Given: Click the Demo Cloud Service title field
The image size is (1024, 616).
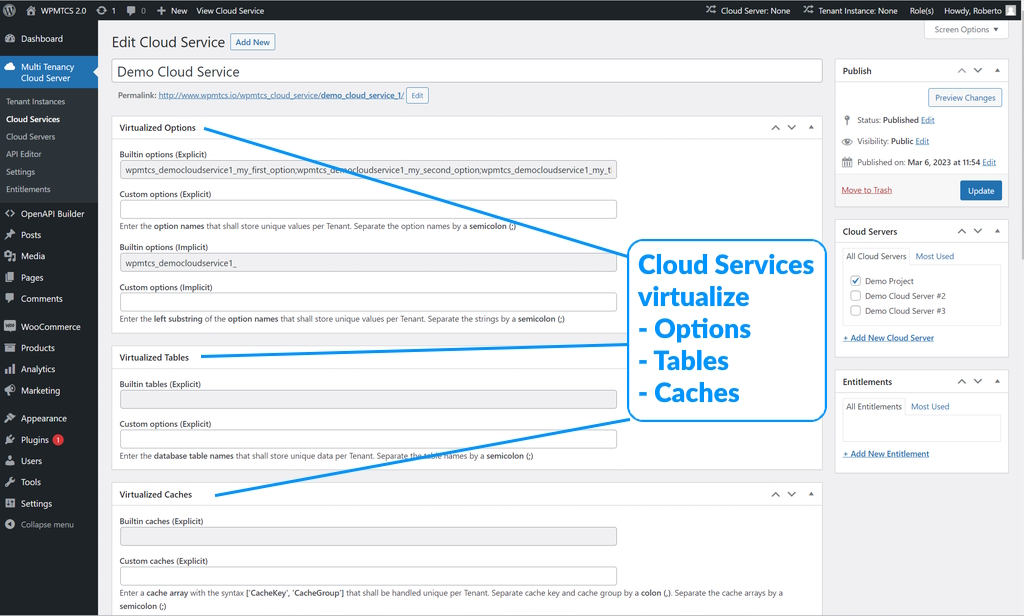Looking at the screenshot, I should tap(466, 71).
